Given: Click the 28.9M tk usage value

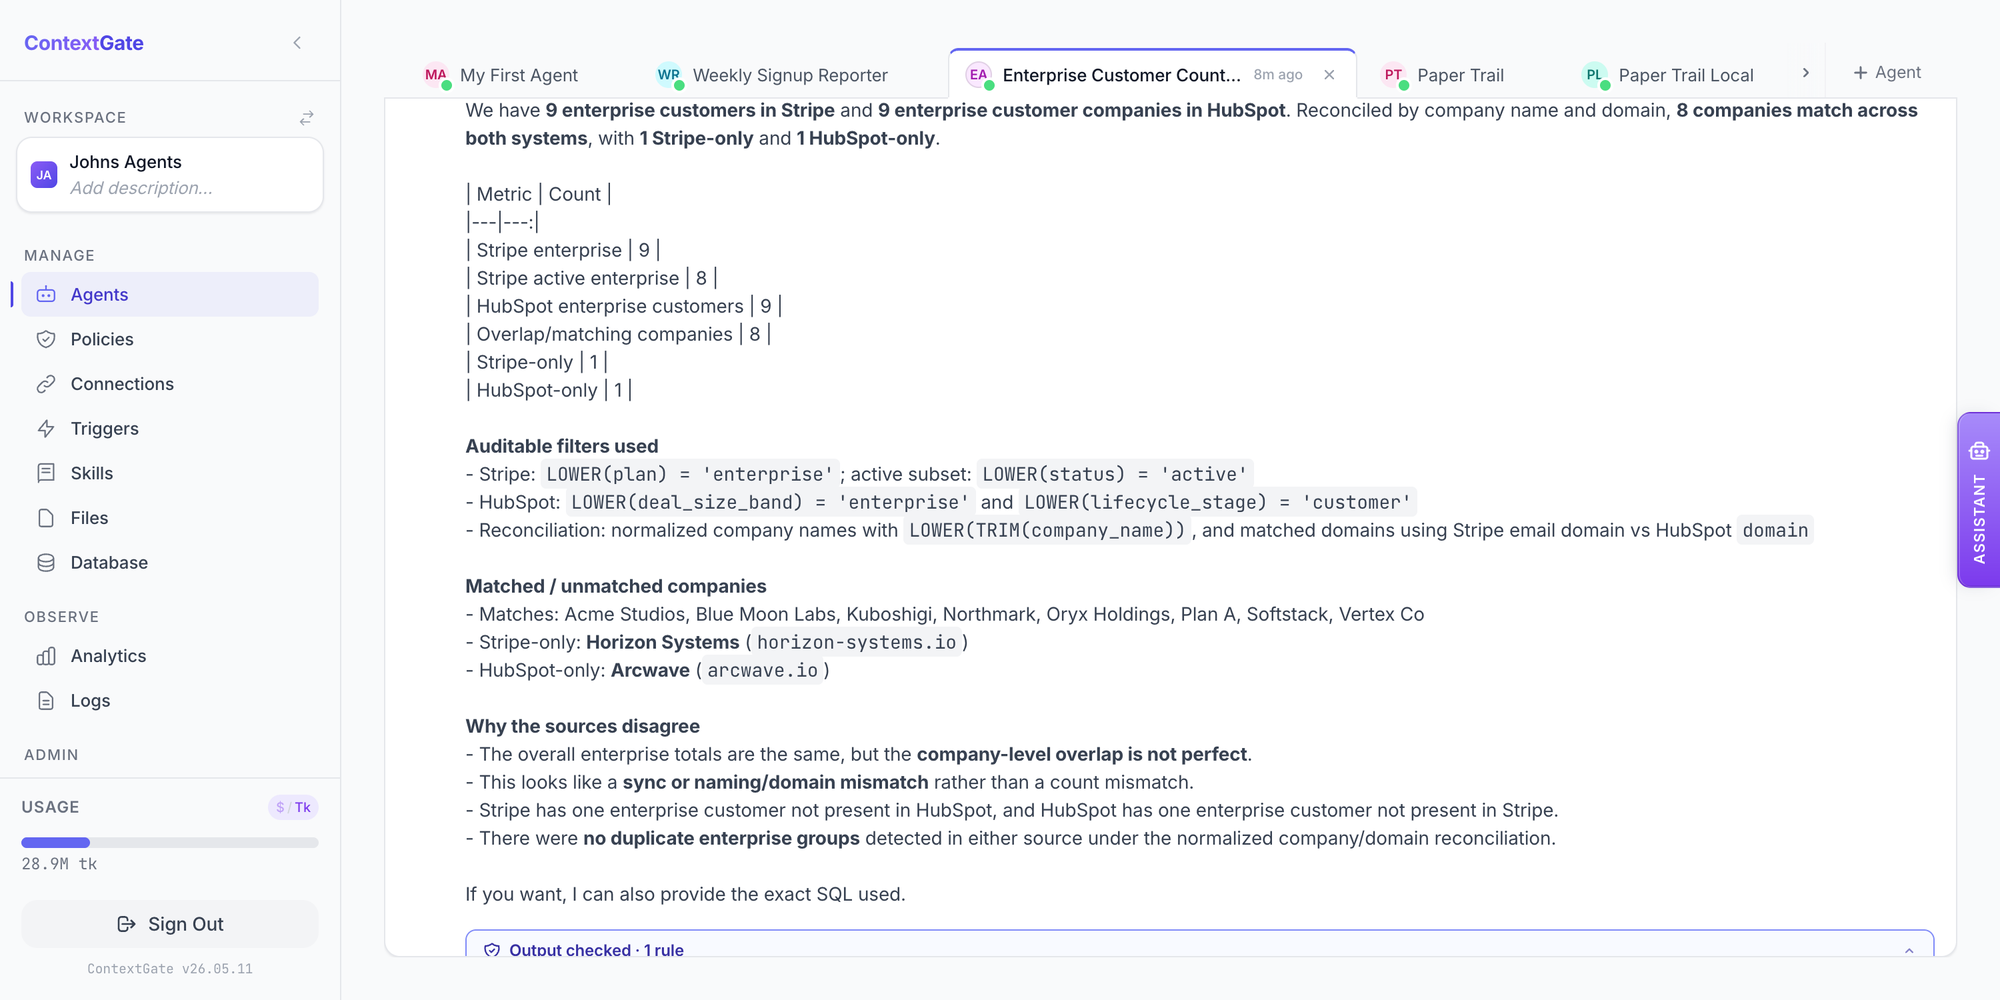Looking at the screenshot, I should click(60, 864).
